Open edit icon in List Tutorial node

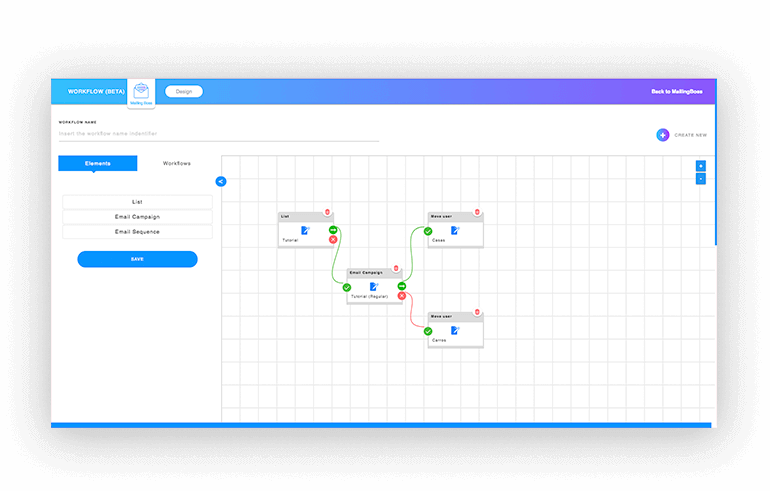point(306,230)
